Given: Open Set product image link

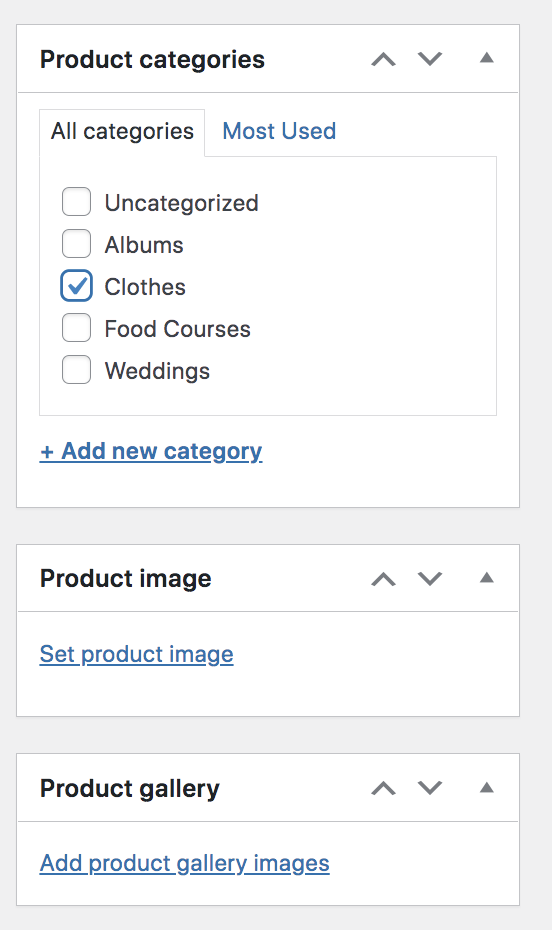Looking at the screenshot, I should [136, 654].
